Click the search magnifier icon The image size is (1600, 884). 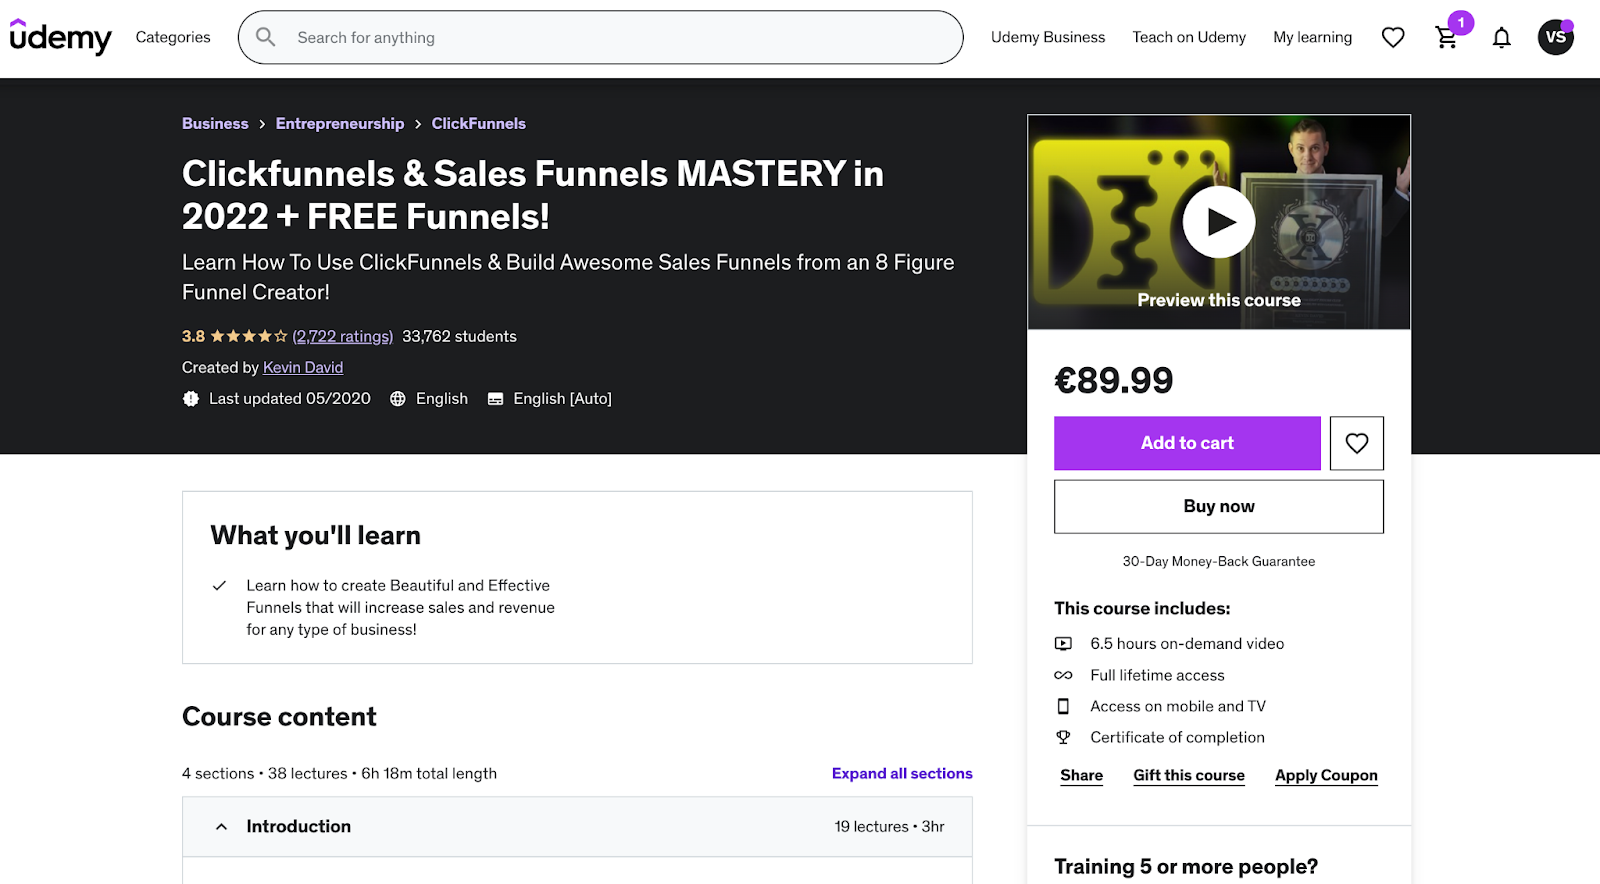[265, 37]
